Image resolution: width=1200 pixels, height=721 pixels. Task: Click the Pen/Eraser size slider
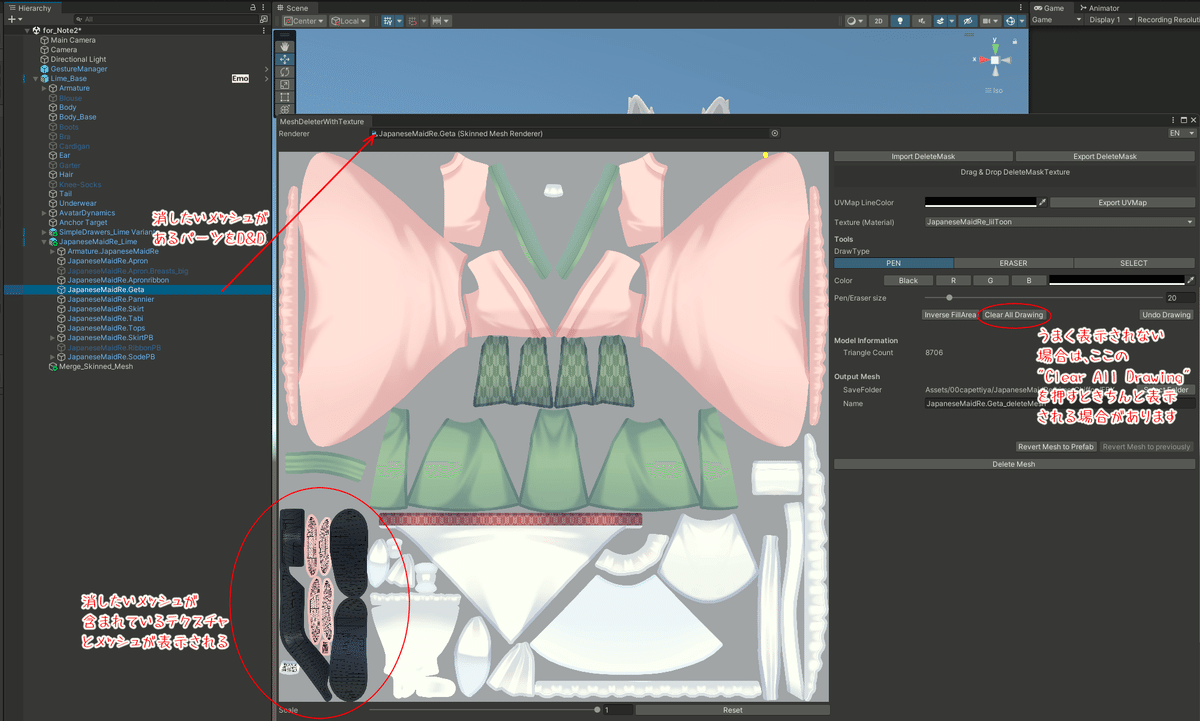tap(1042, 298)
